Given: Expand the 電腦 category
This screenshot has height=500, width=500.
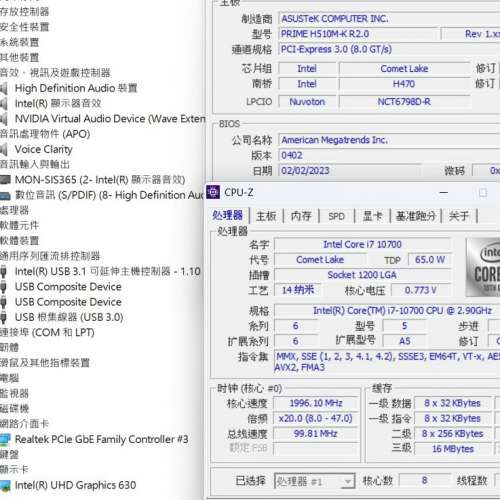Looking at the screenshot, I should coord(9,378).
